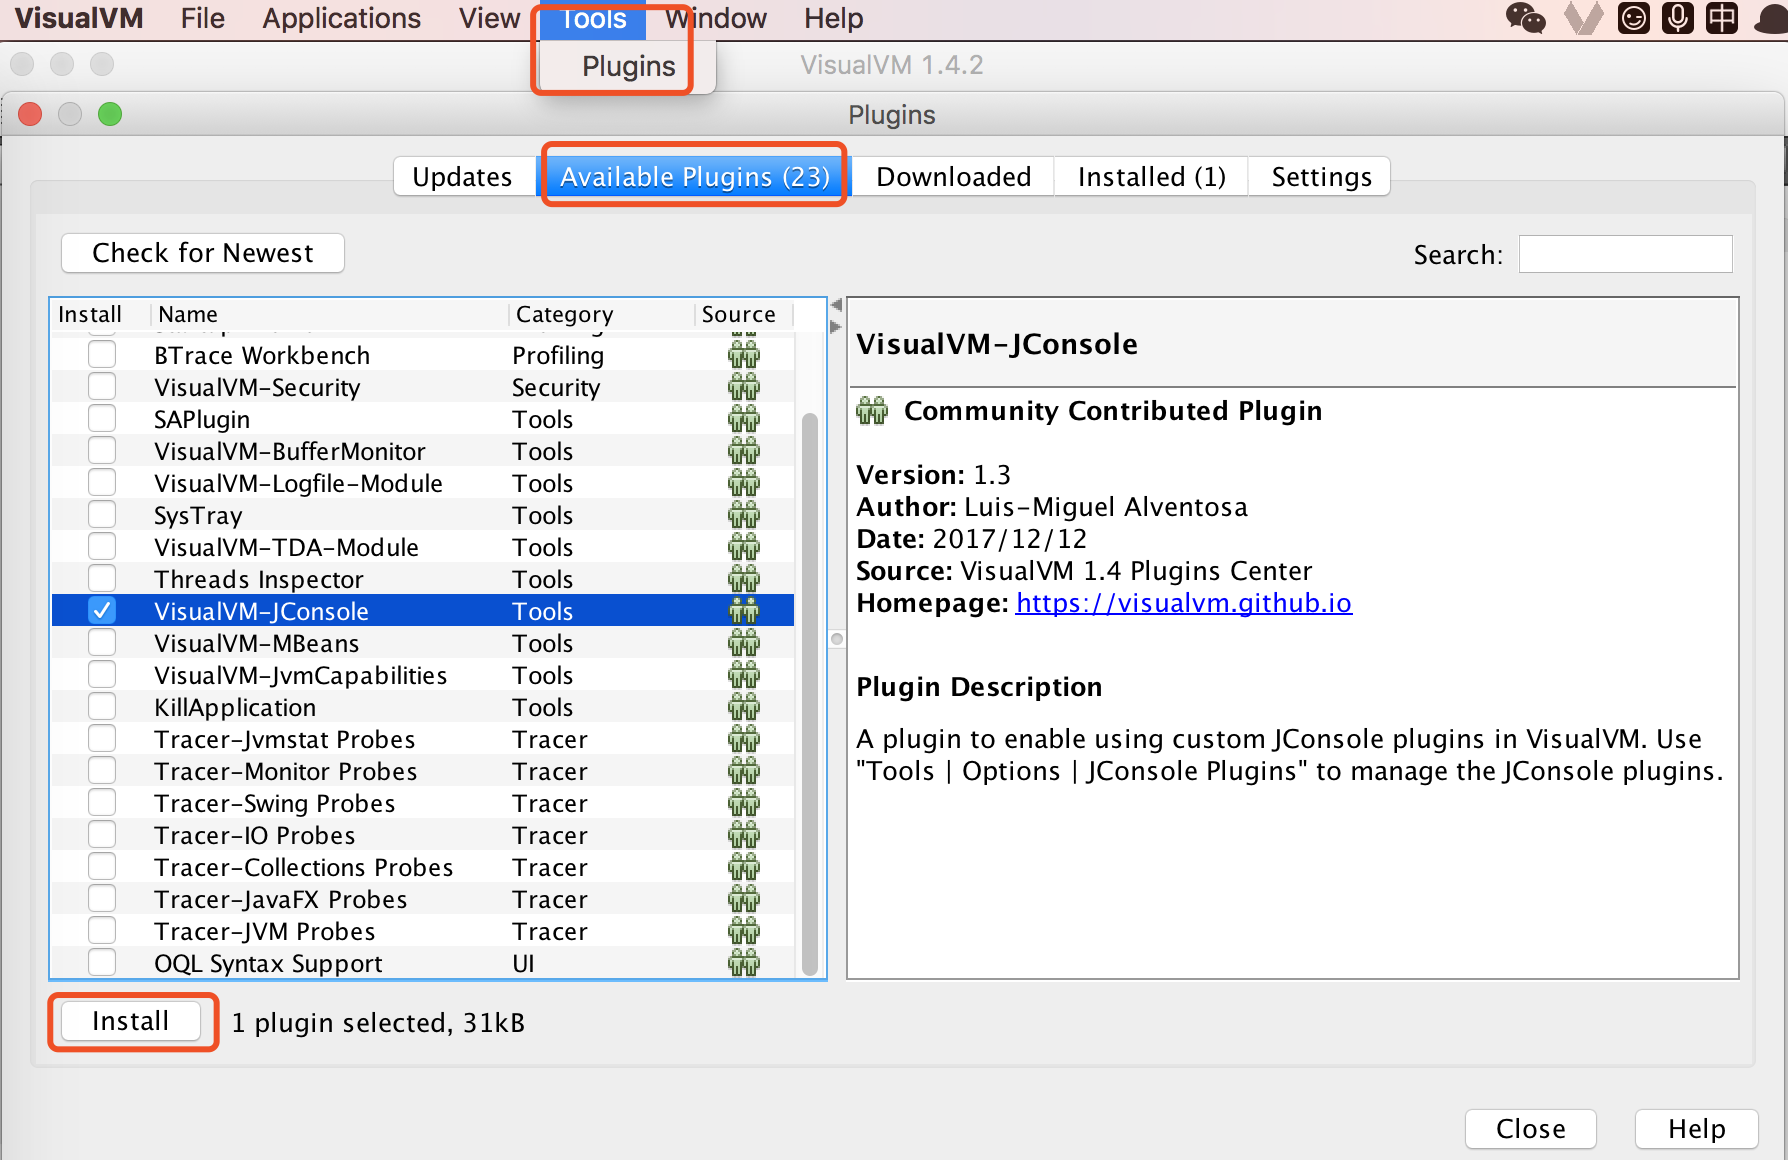Open the Applications menu

pos(341,18)
